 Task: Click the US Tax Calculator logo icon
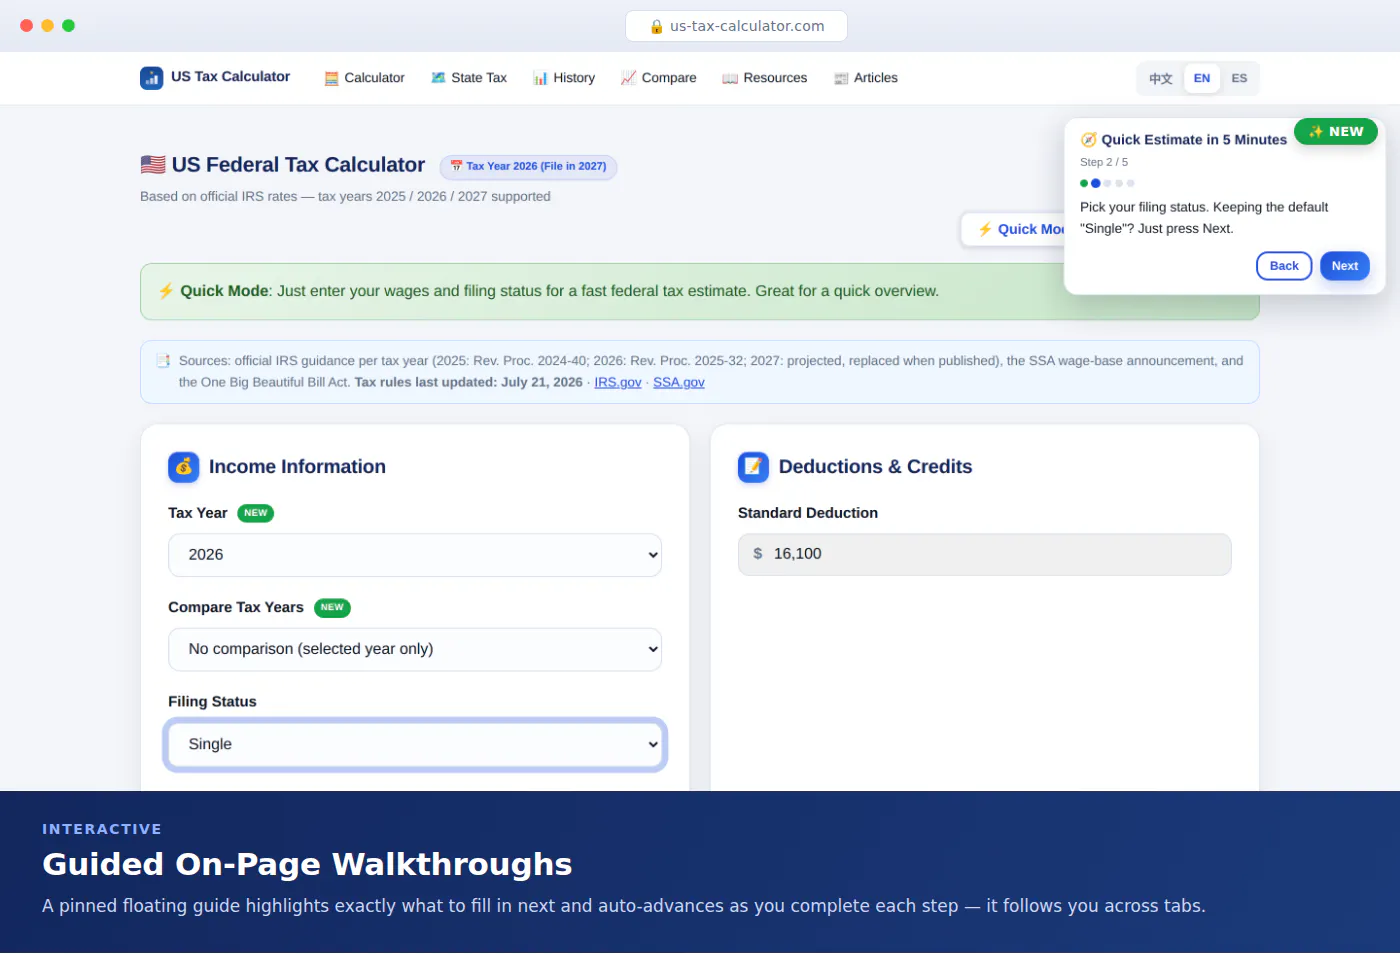(x=151, y=78)
